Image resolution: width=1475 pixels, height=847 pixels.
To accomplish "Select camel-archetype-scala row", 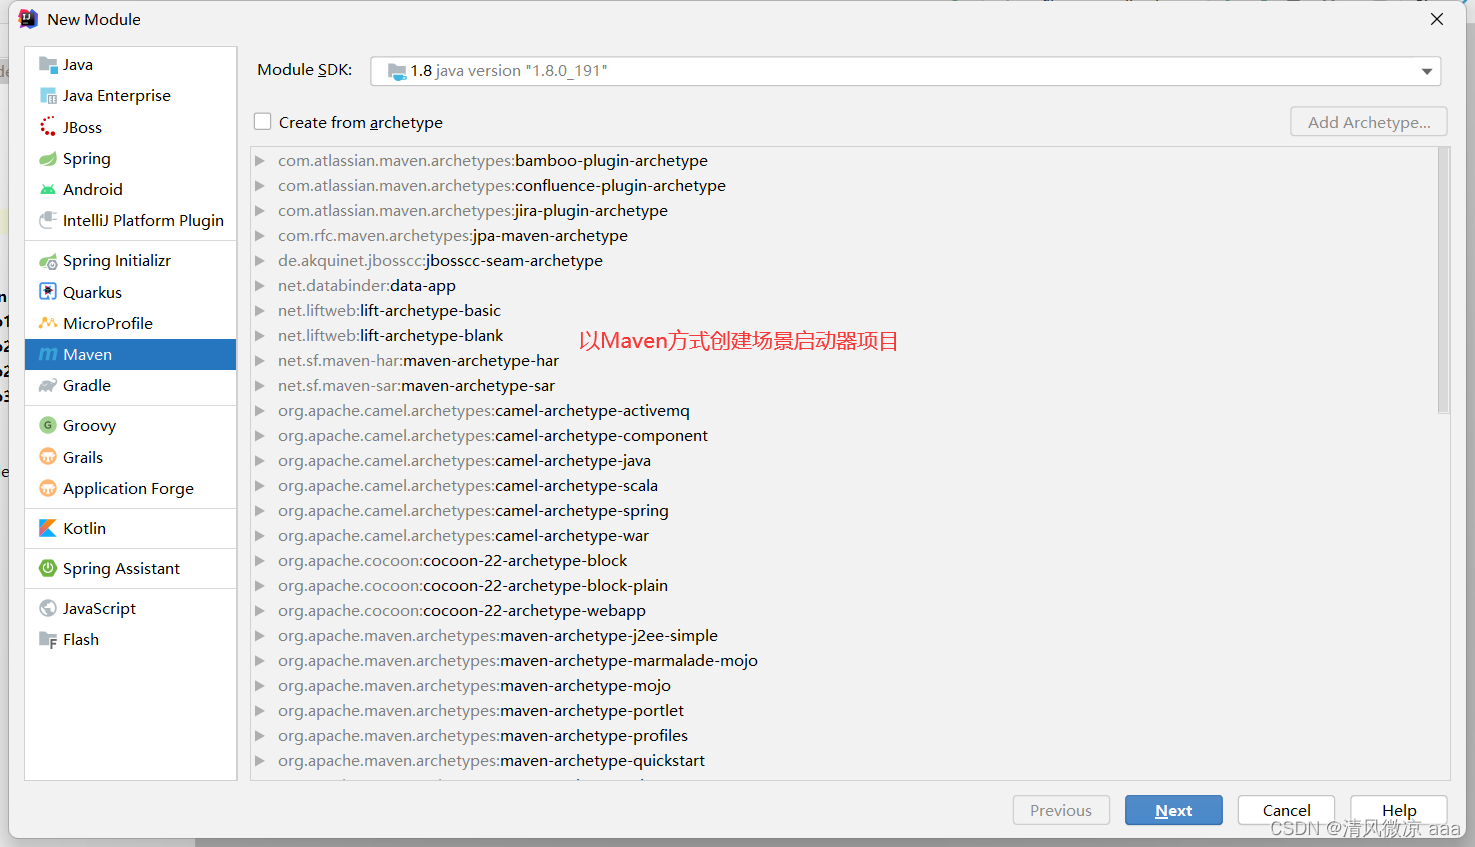I will click(844, 485).
